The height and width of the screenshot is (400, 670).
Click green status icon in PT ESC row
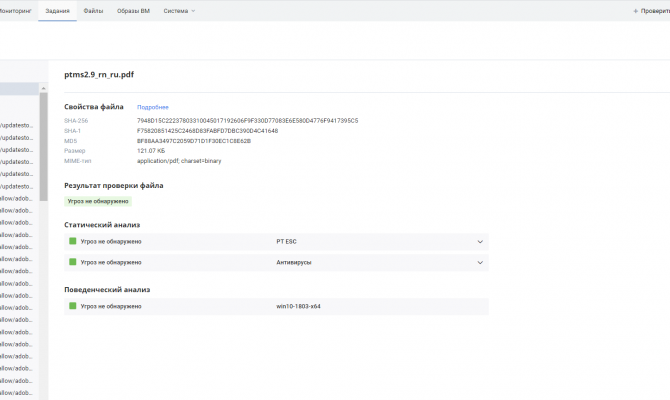click(x=73, y=241)
